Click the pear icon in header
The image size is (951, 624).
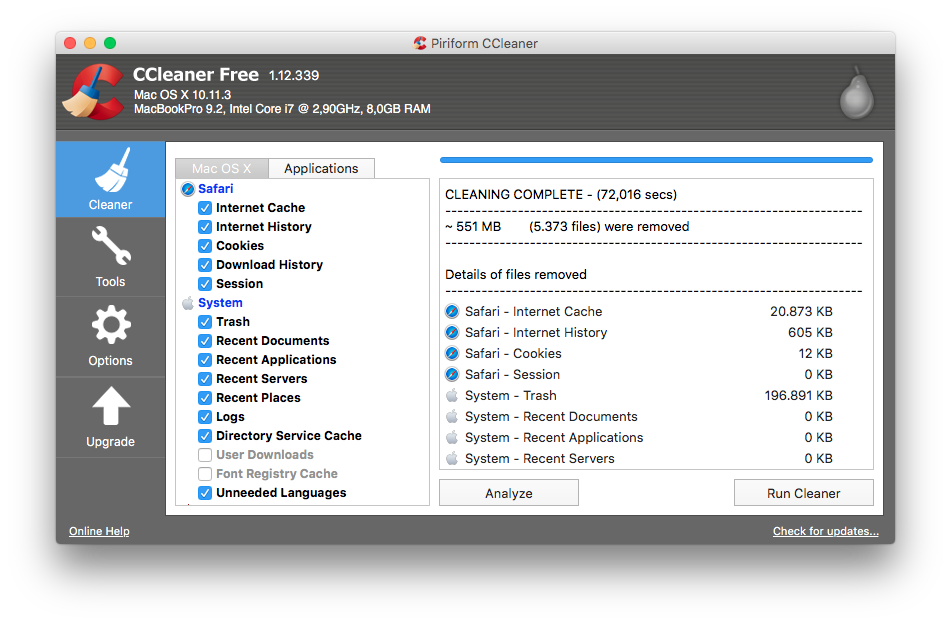coord(856,93)
